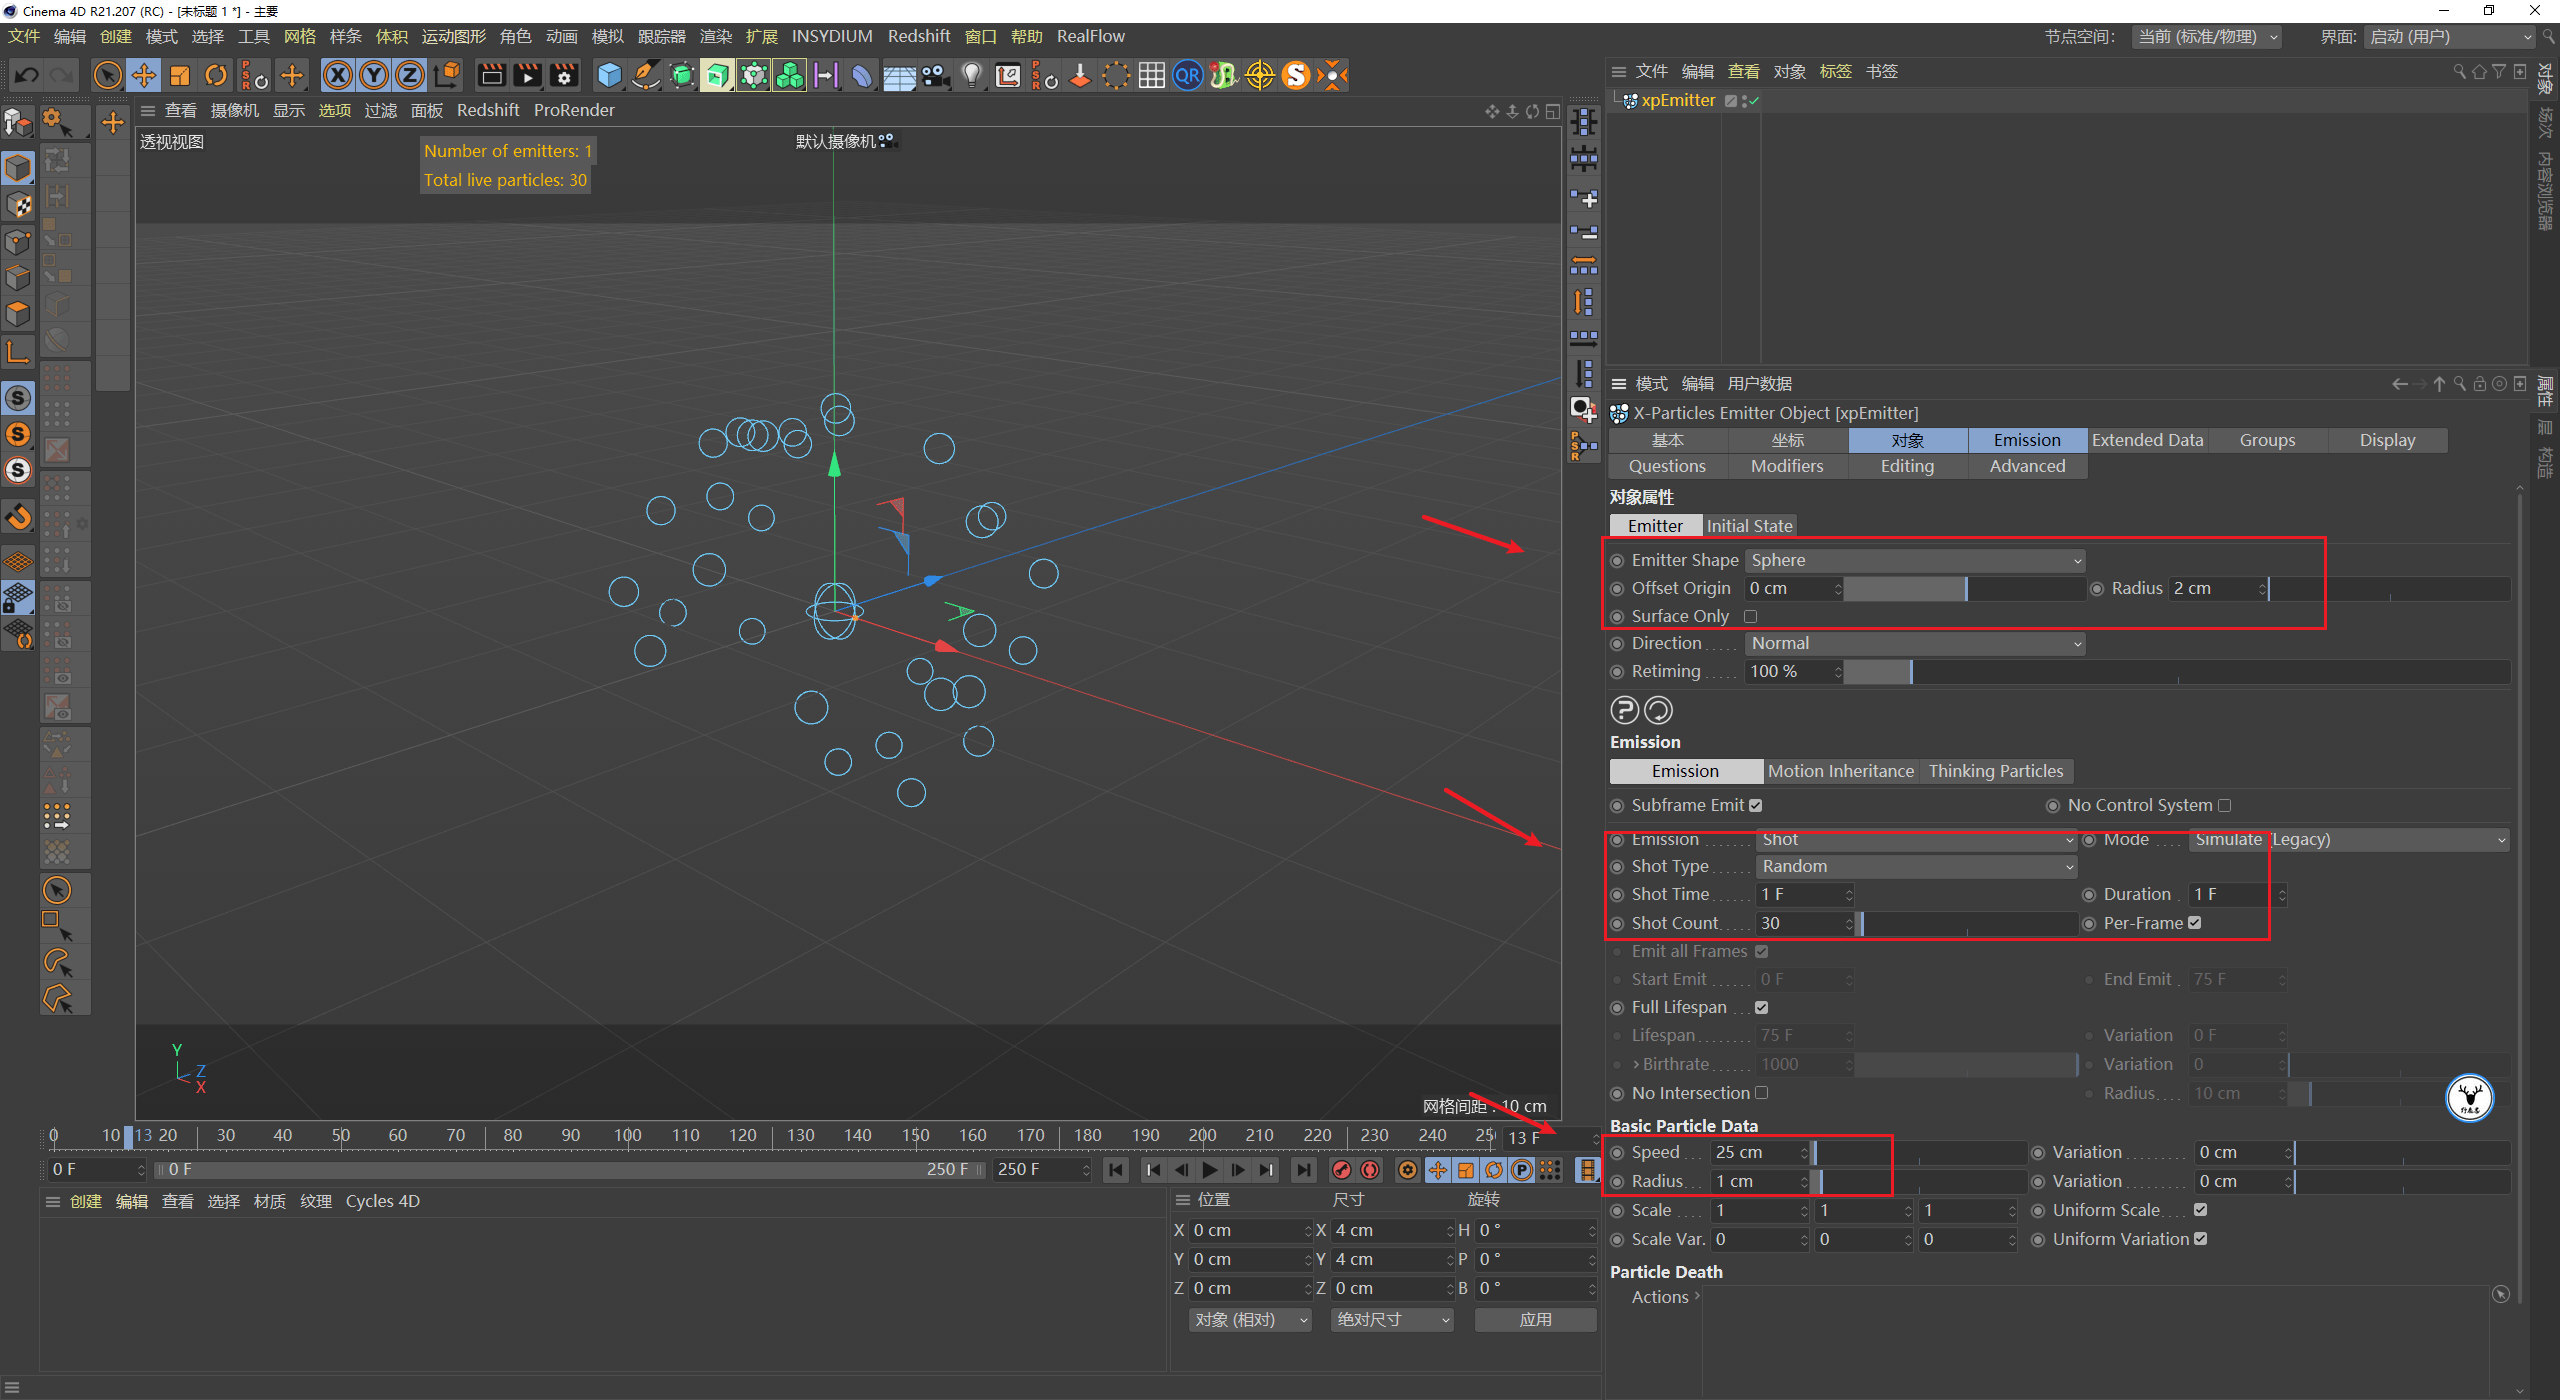This screenshot has width=2560, height=1400.
Task: Open Actions under Particle Death
Action: [1661, 1297]
